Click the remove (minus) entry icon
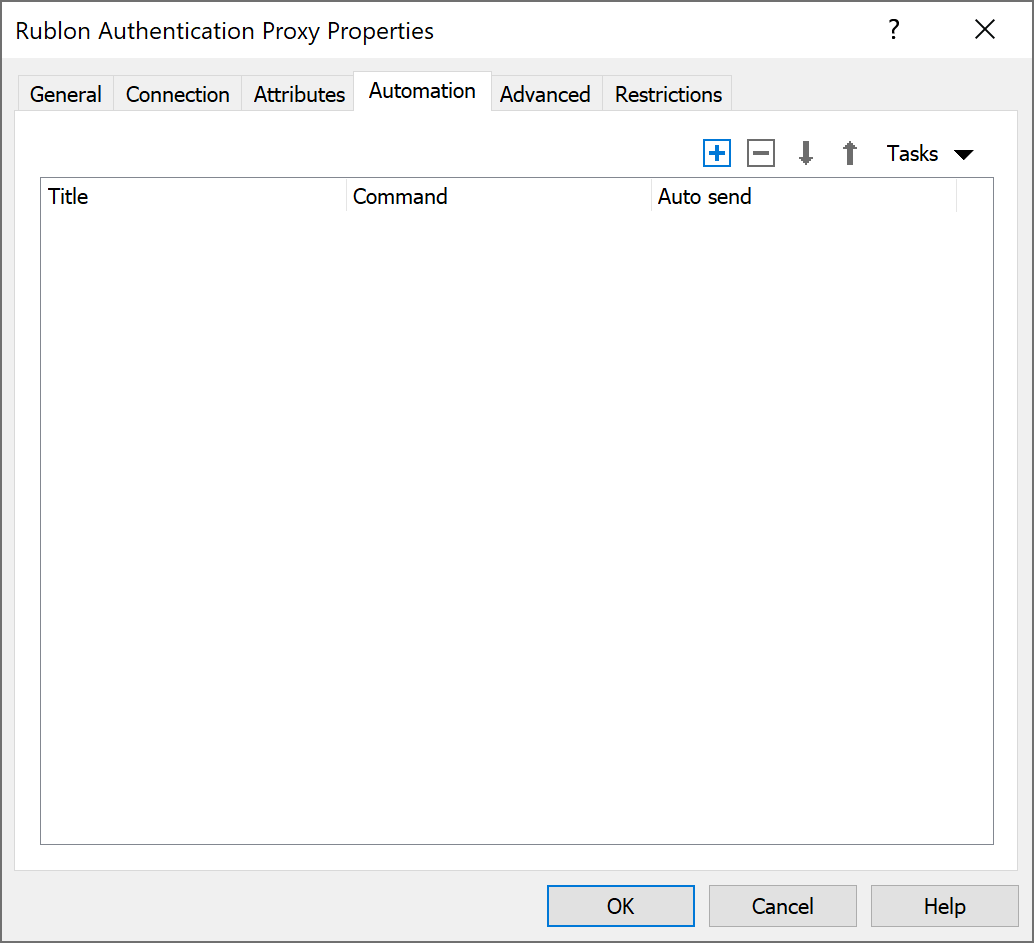1034x943 pixels. pyautogui.click(x=761, y=153)
